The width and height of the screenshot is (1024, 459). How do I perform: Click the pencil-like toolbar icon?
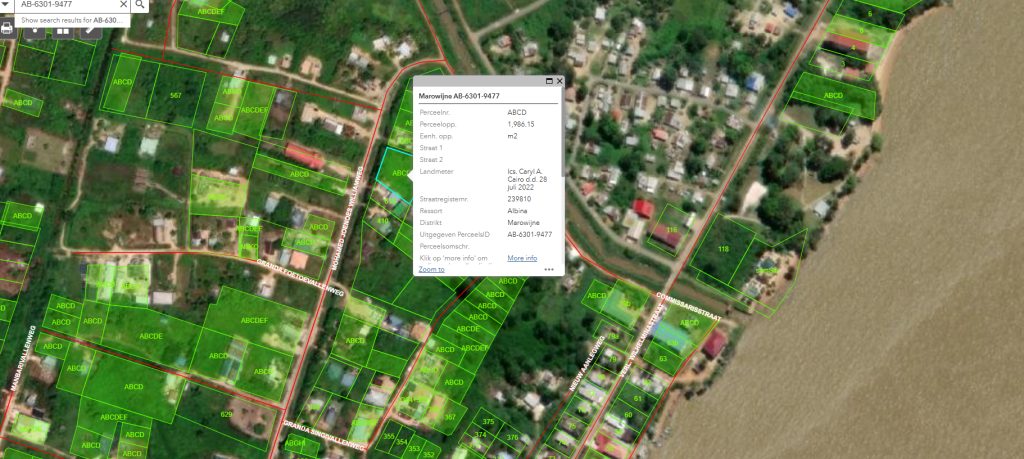click(x=91, y=30)
